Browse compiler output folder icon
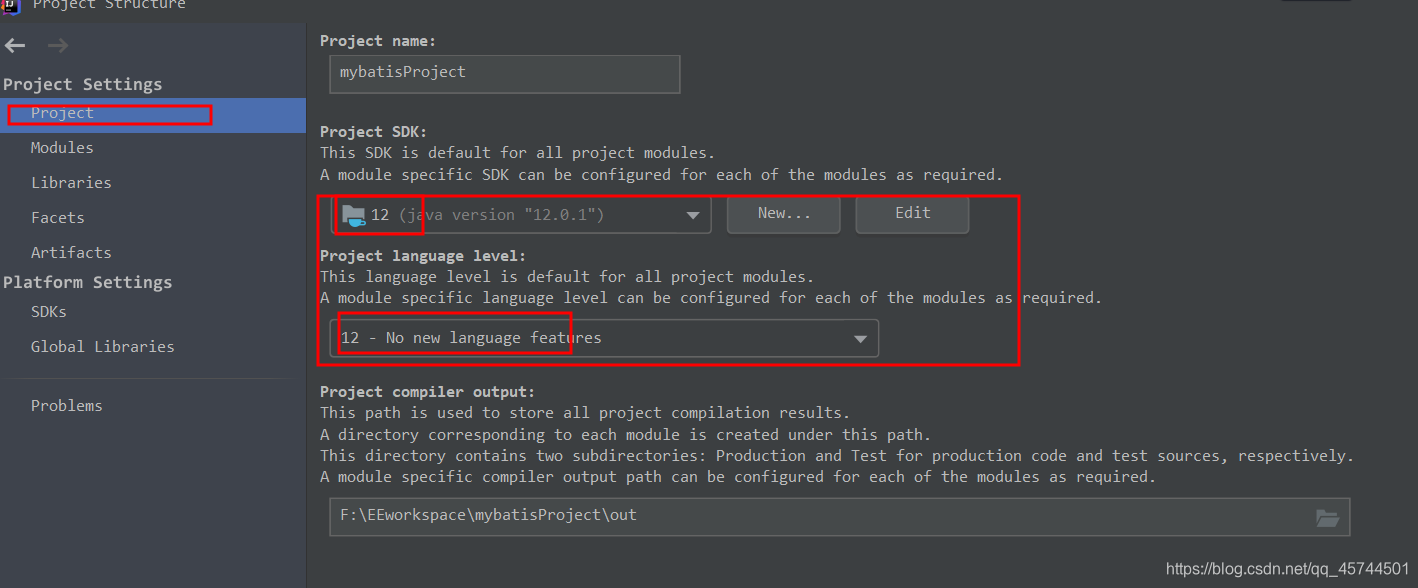Image resolution: width=1418 pixels, height=588 pixels. pos(1327,517)
